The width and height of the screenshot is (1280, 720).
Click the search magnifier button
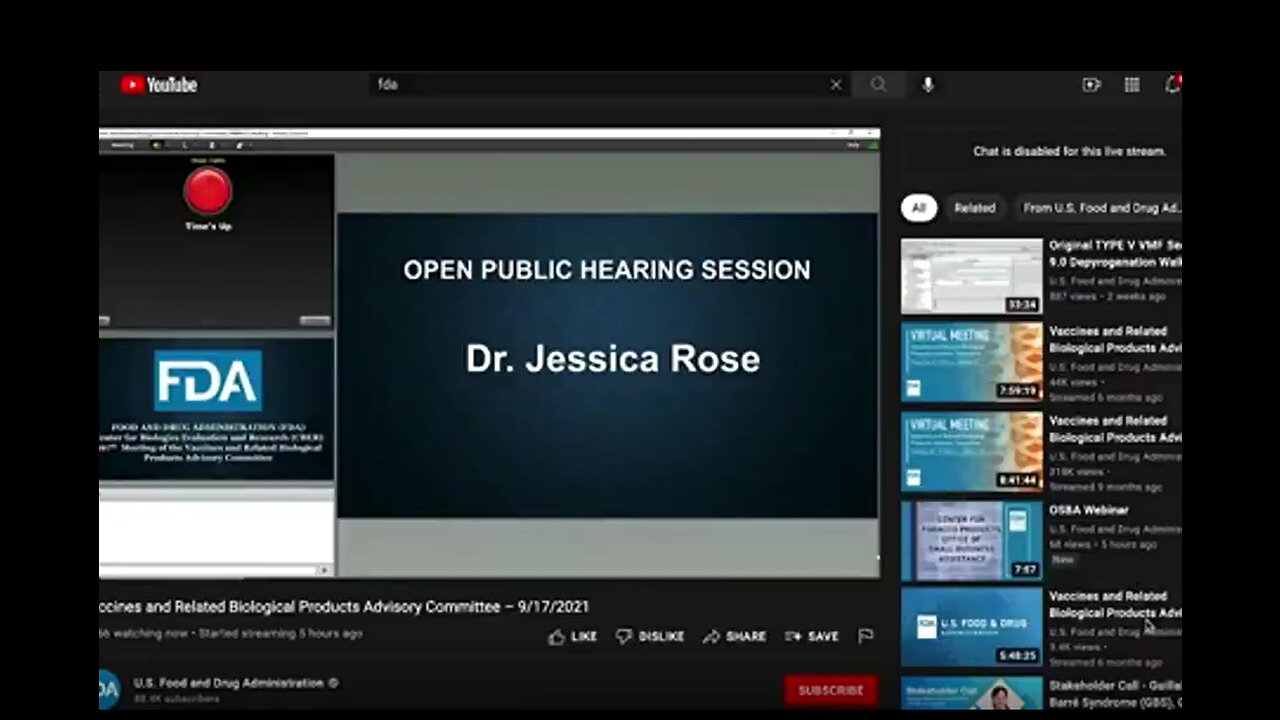[878, 85]
